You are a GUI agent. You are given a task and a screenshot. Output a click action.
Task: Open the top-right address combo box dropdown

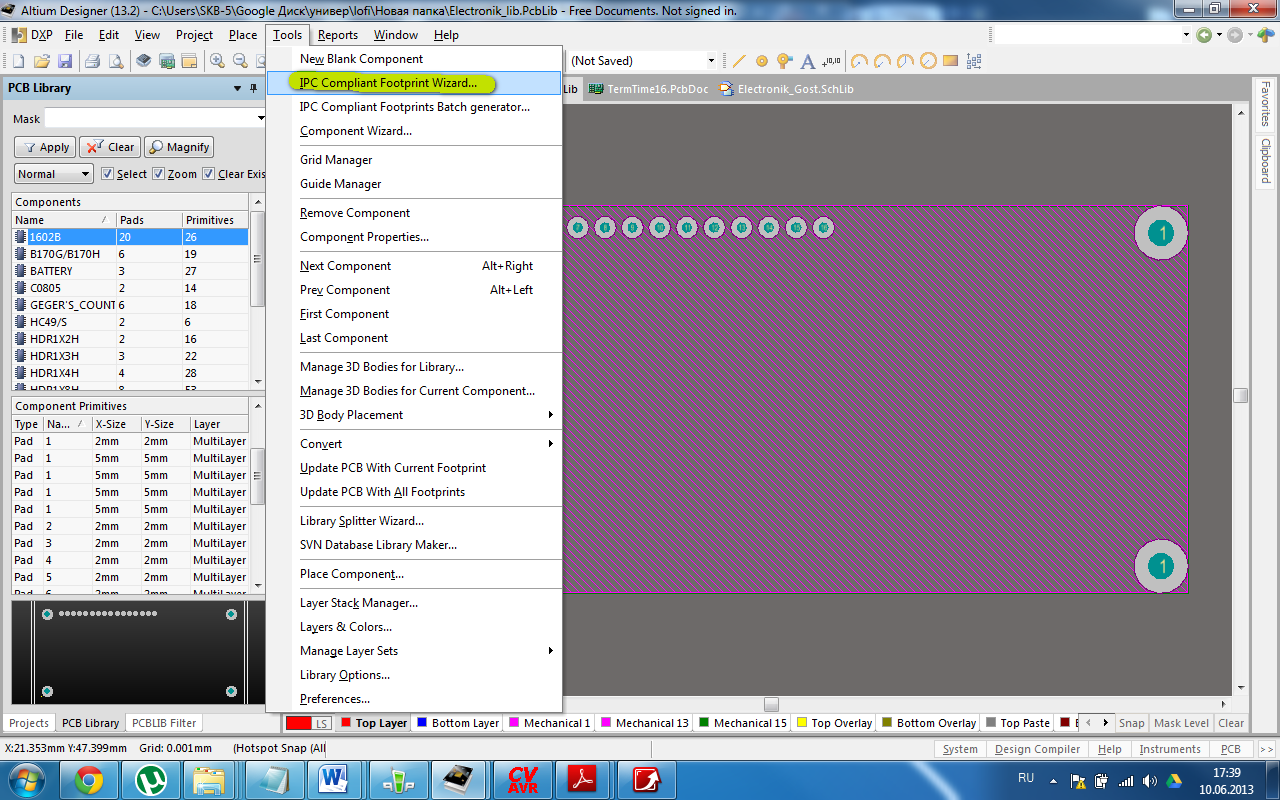1185,35
